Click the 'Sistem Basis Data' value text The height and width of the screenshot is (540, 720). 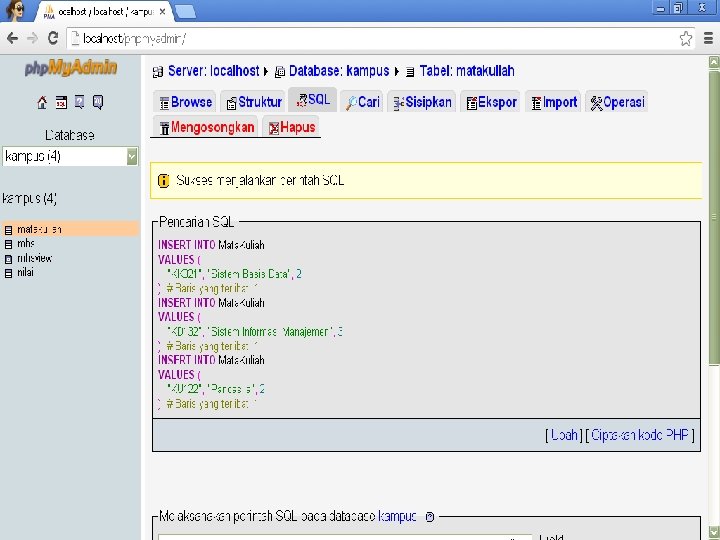pyautogui.click(x=249, y=274)
